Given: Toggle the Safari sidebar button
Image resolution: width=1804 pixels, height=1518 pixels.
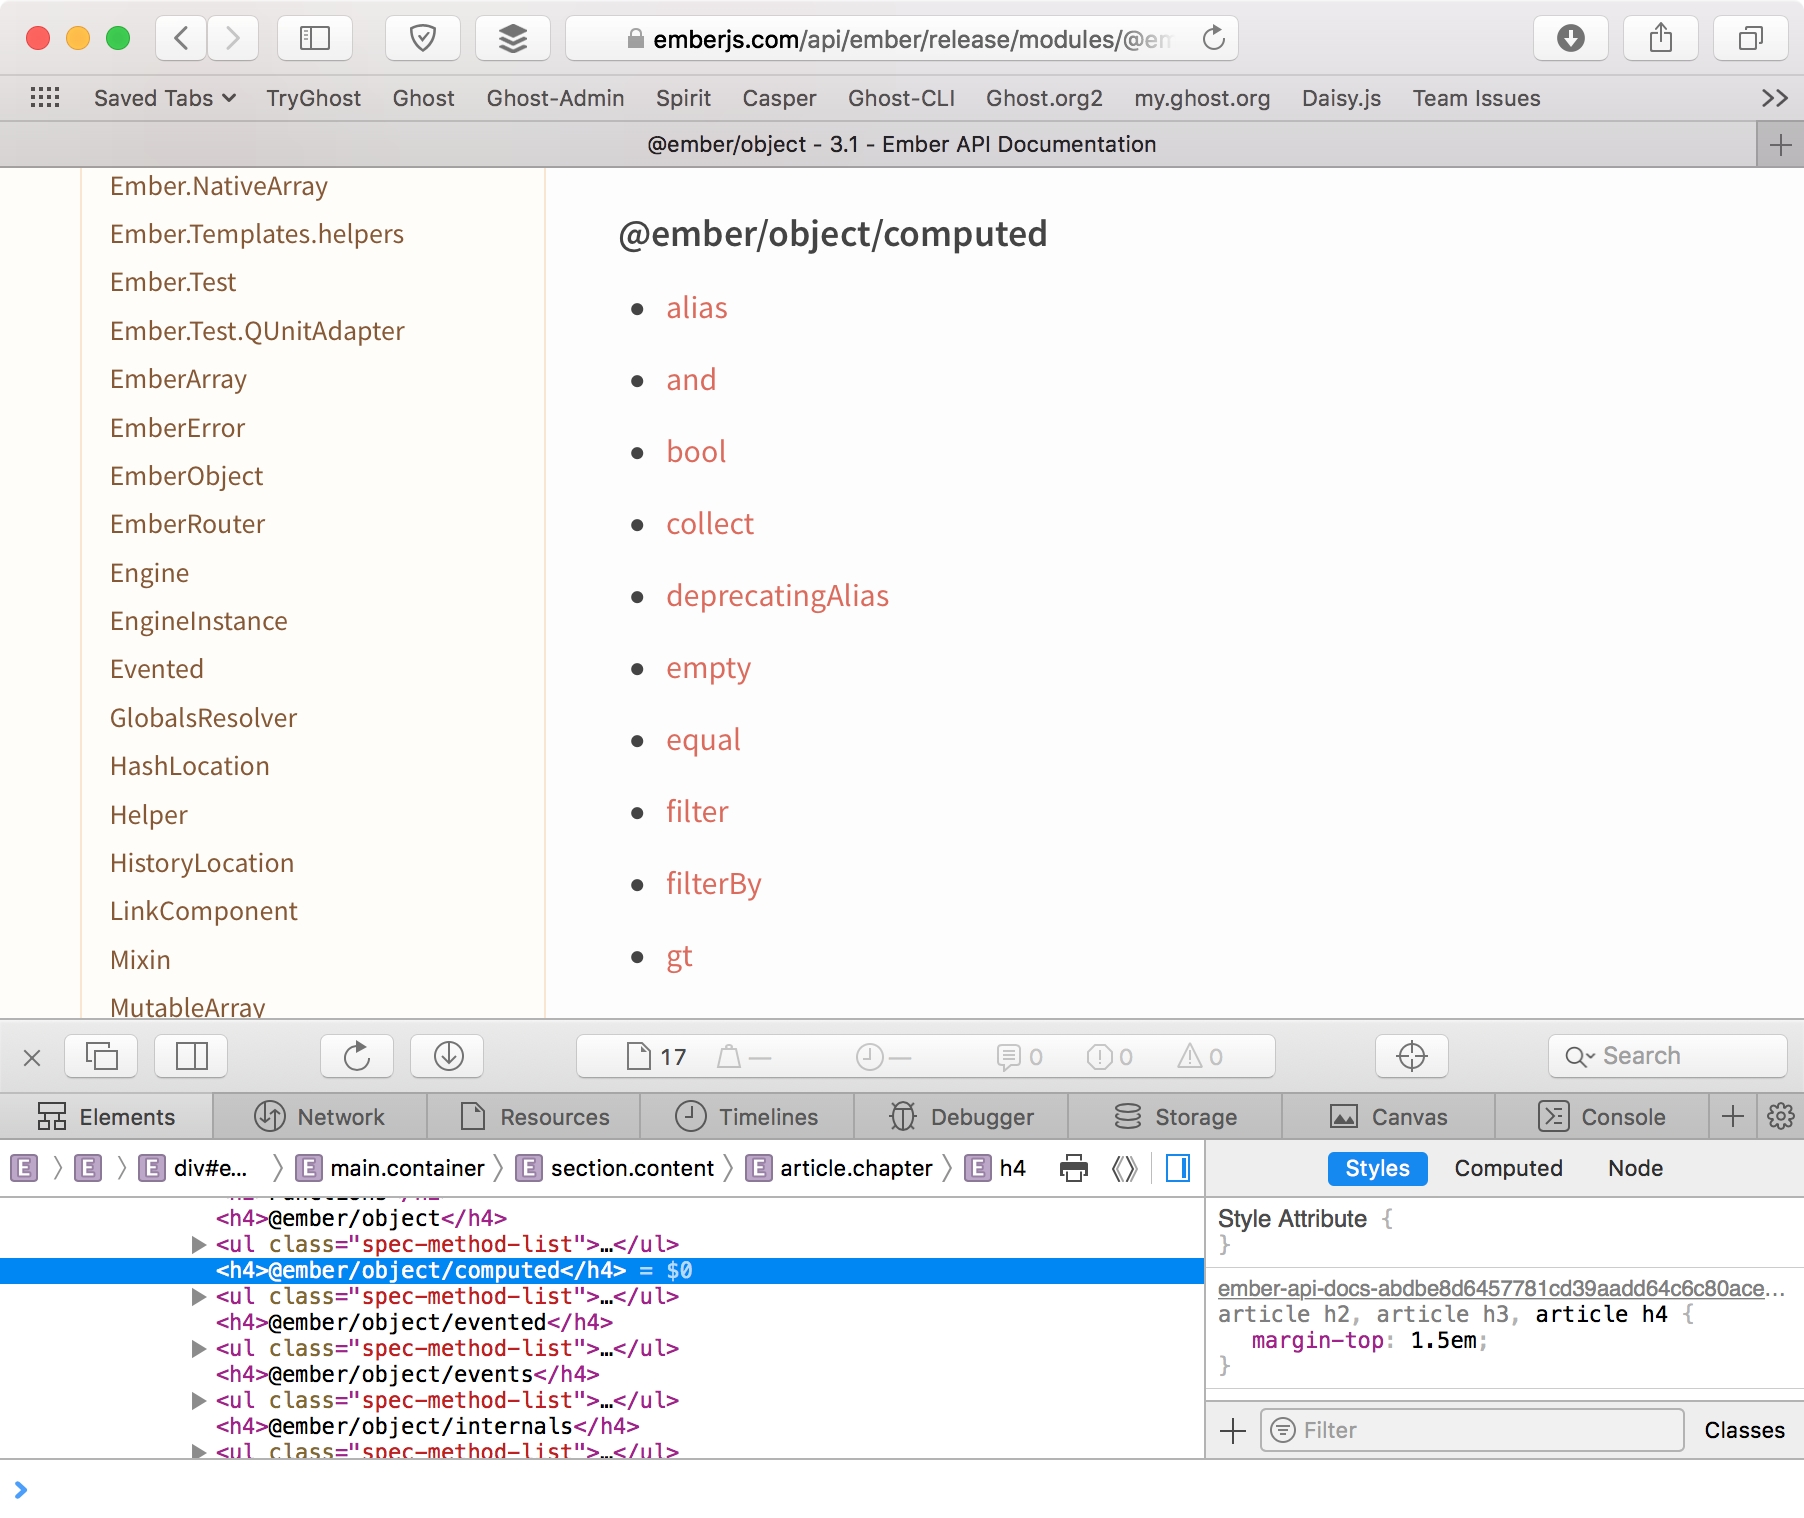Looking at the screenshot, I should (315, 39).
